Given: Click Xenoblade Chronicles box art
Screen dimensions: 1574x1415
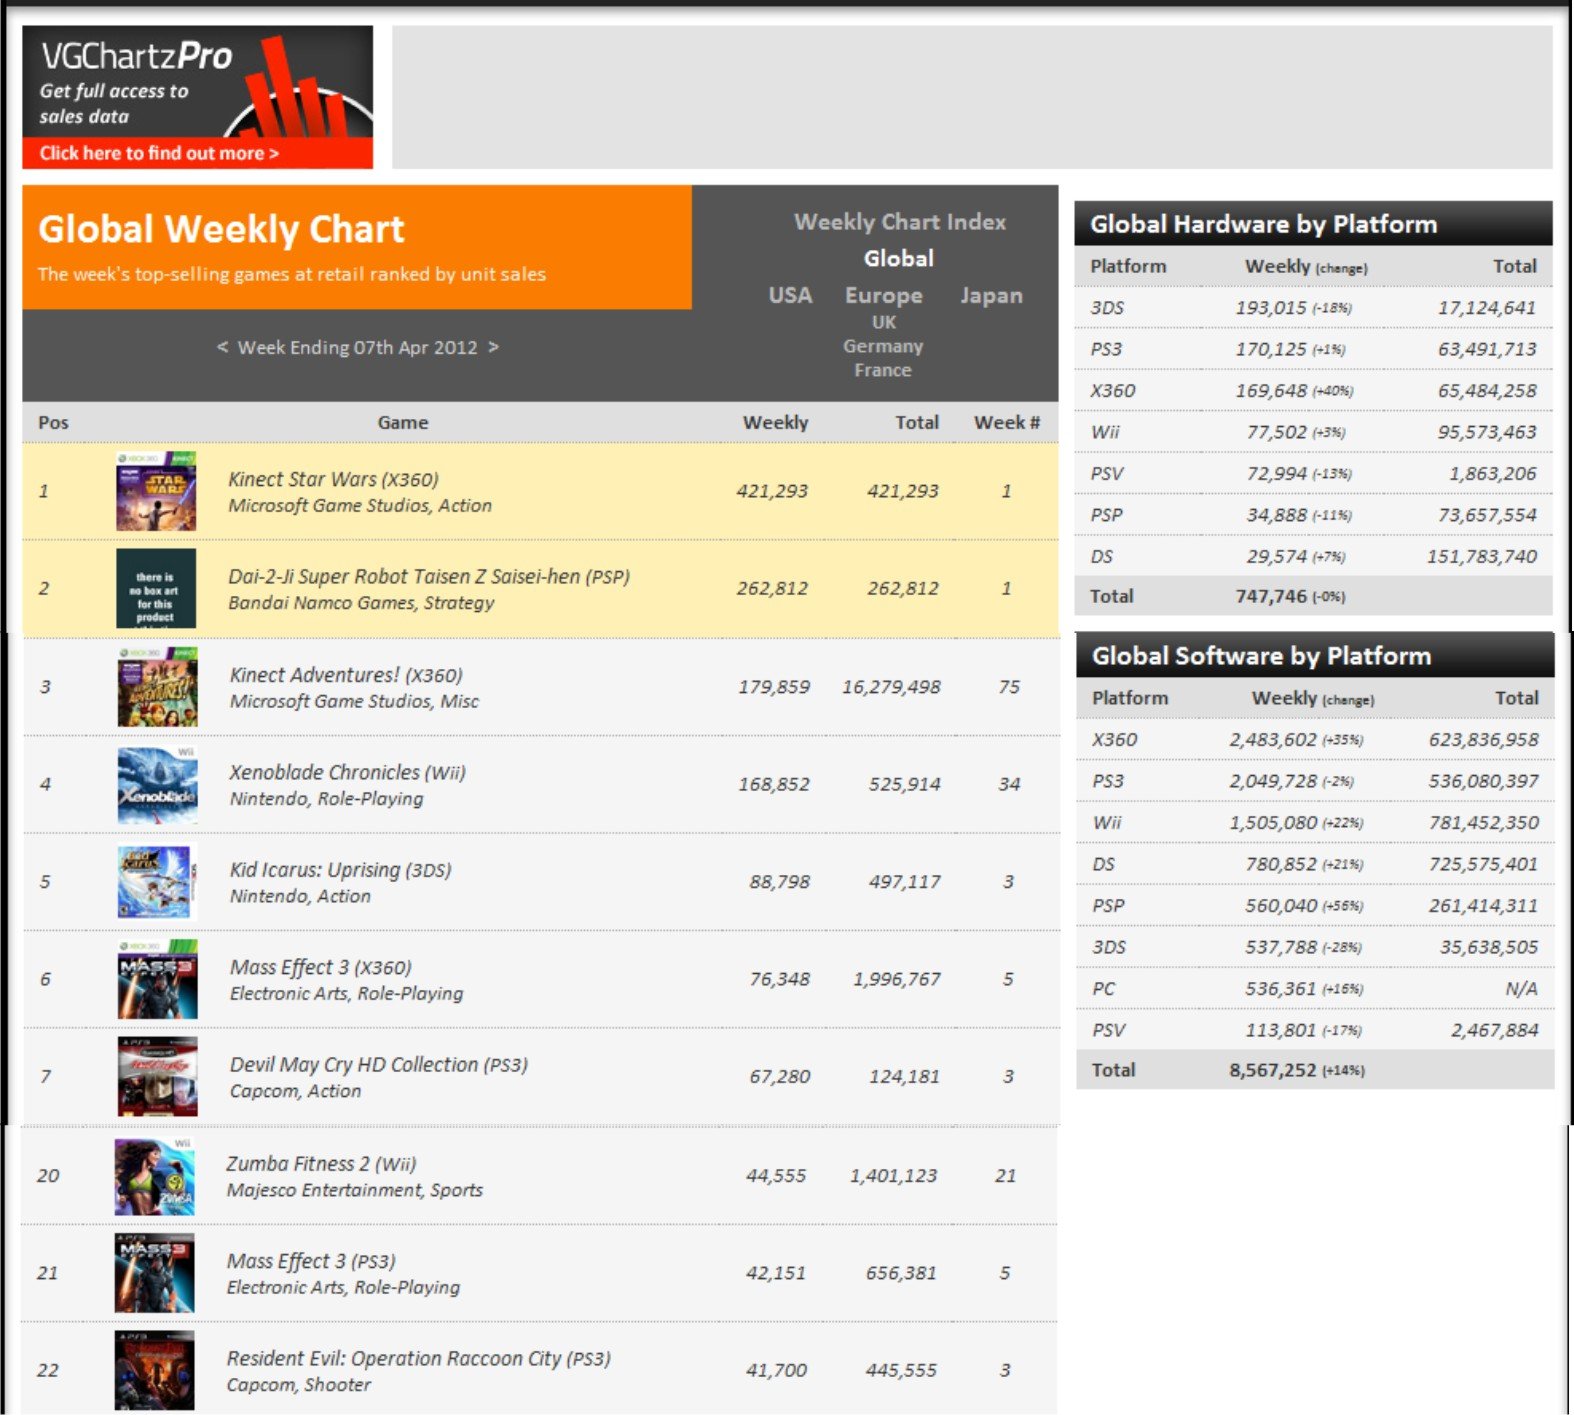Looking at the screenshot, I should coord(157,784).
